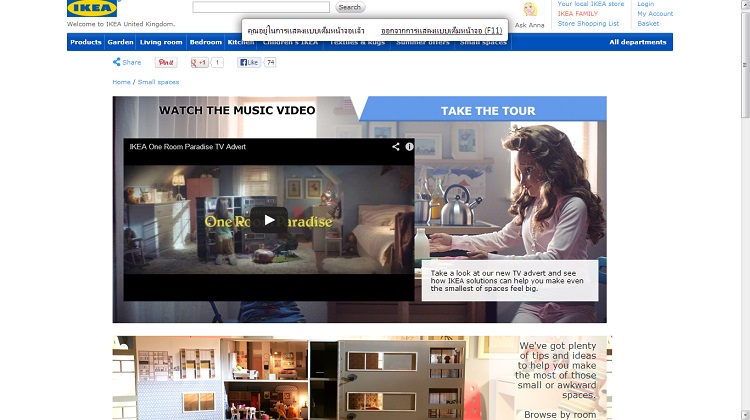Image resolution: width=750 pixels, height=420 pixels.
Task: Open the Small spaces menu
Action: coord(483,42)
